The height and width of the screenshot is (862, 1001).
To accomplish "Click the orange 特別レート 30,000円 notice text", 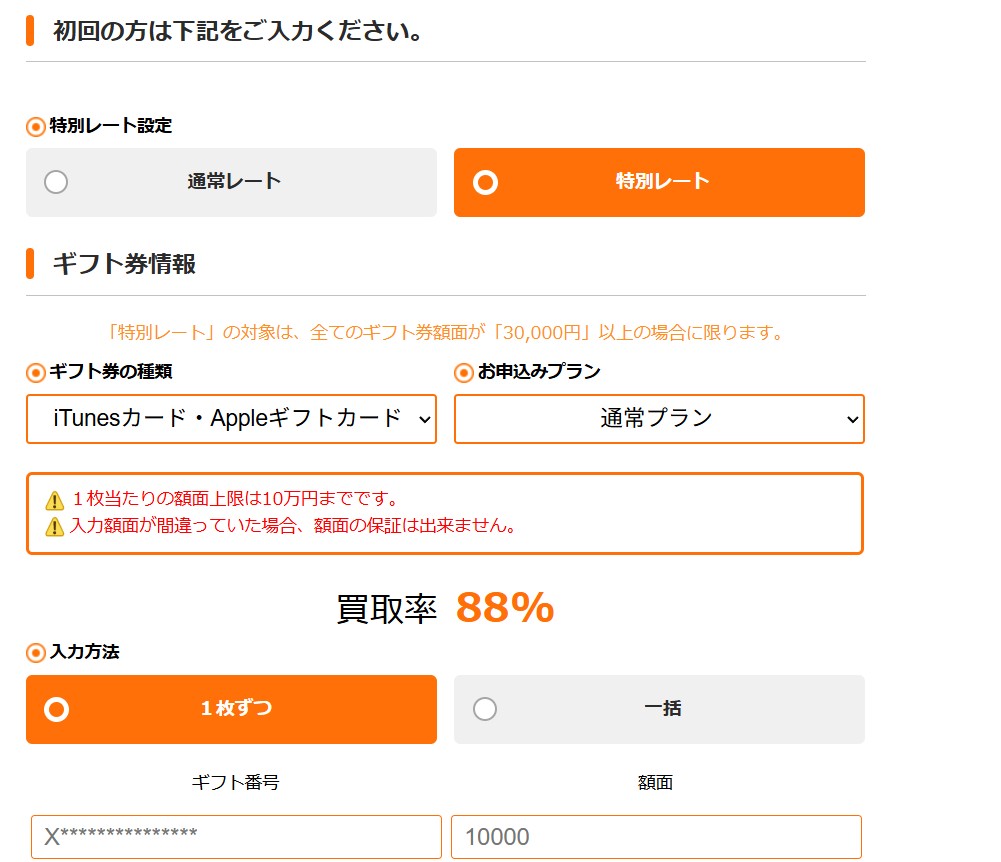I will coord(445,332).
